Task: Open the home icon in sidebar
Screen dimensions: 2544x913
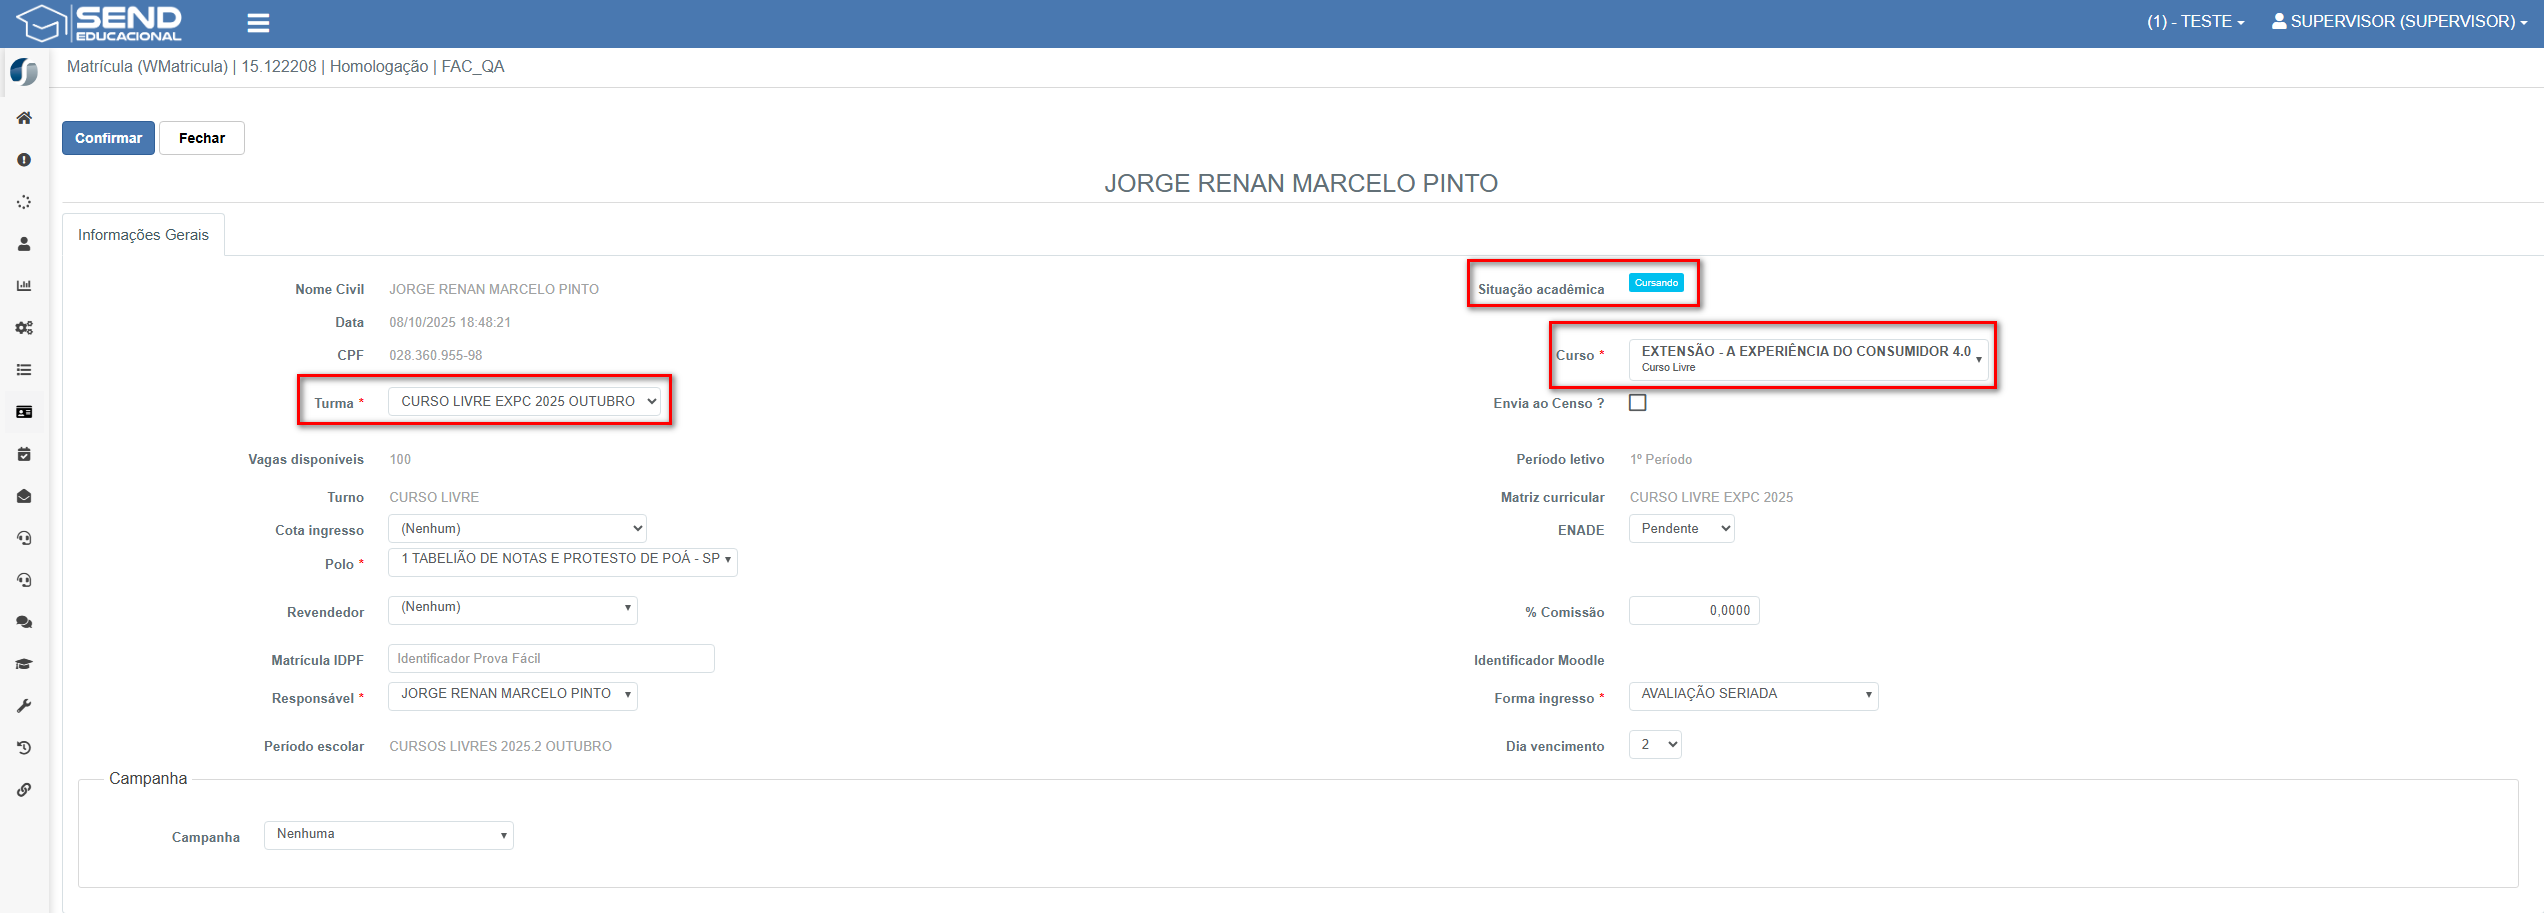Action: [24, 118]
